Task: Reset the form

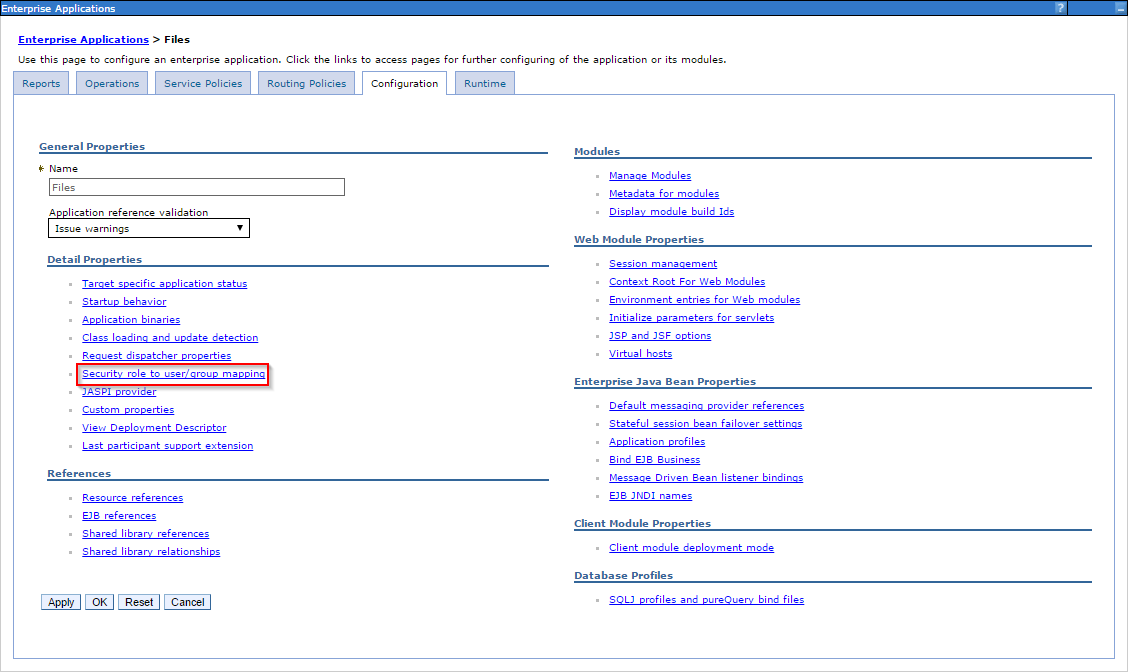Action: tap(138, 601)
